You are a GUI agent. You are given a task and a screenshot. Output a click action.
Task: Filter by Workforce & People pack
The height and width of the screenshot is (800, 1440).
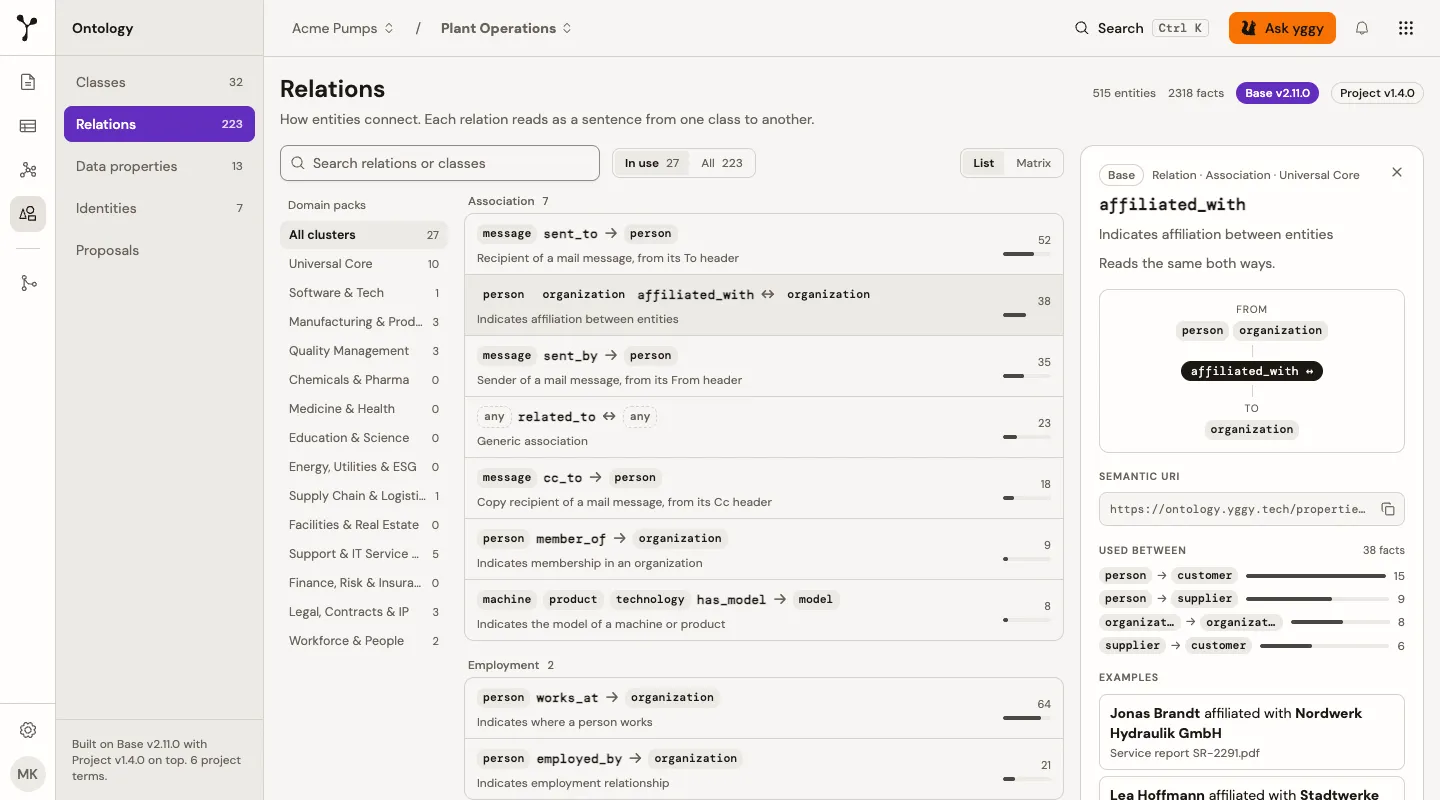364,641
